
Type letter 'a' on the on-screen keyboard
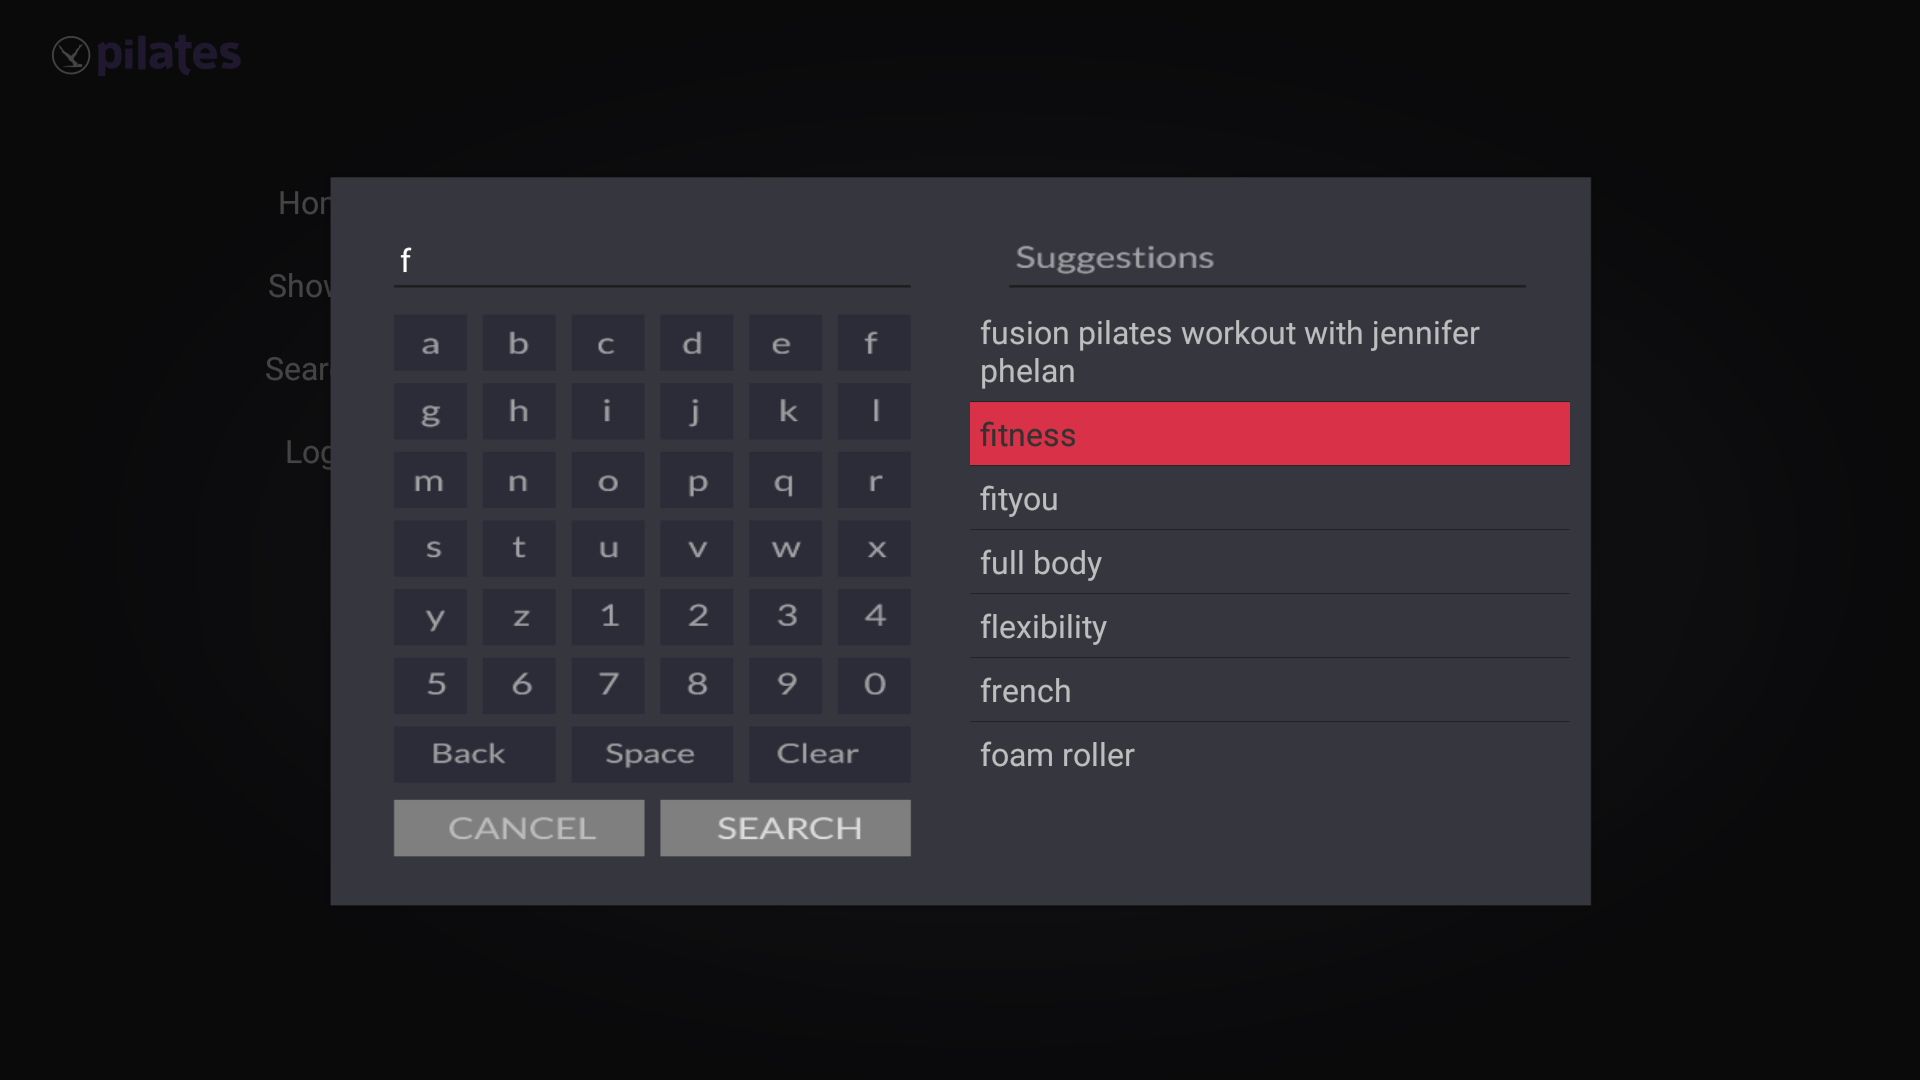[x=430, y=344]
